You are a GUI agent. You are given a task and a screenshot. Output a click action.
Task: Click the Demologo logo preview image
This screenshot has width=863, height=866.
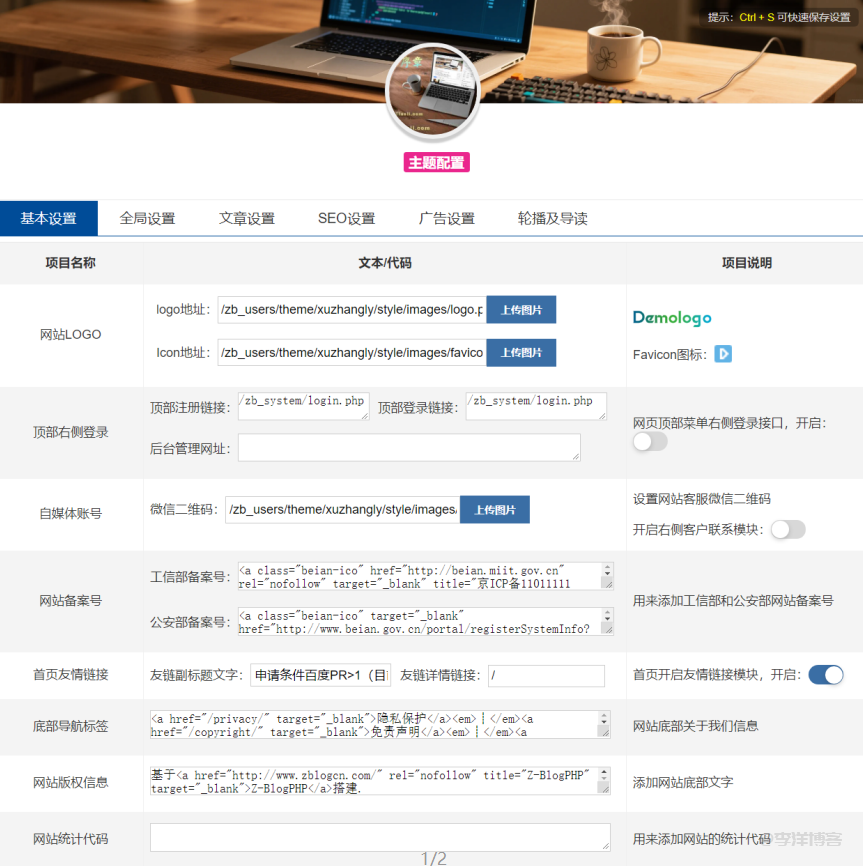tap(672, 318)
